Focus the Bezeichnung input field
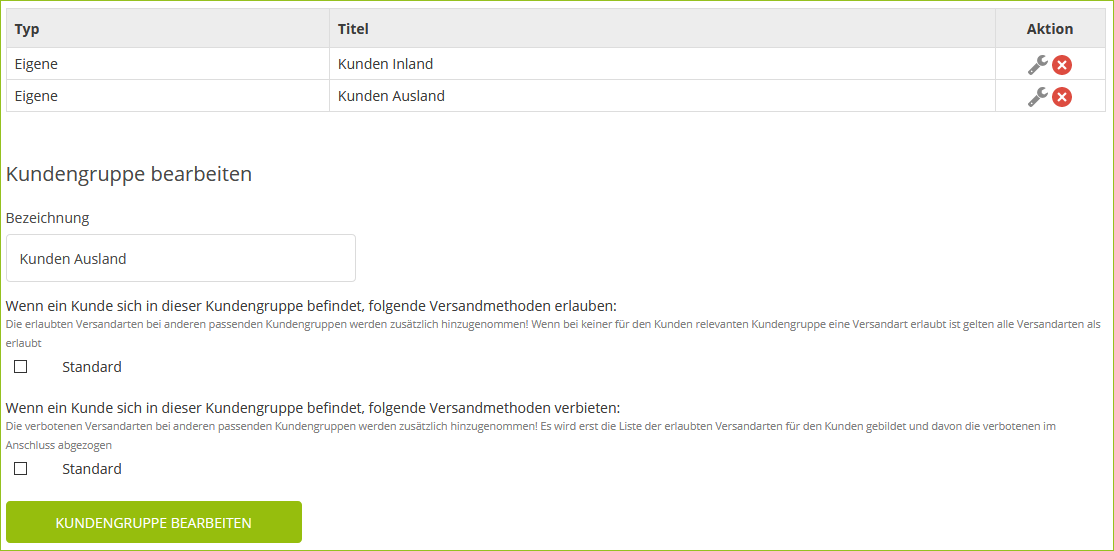 180,258
